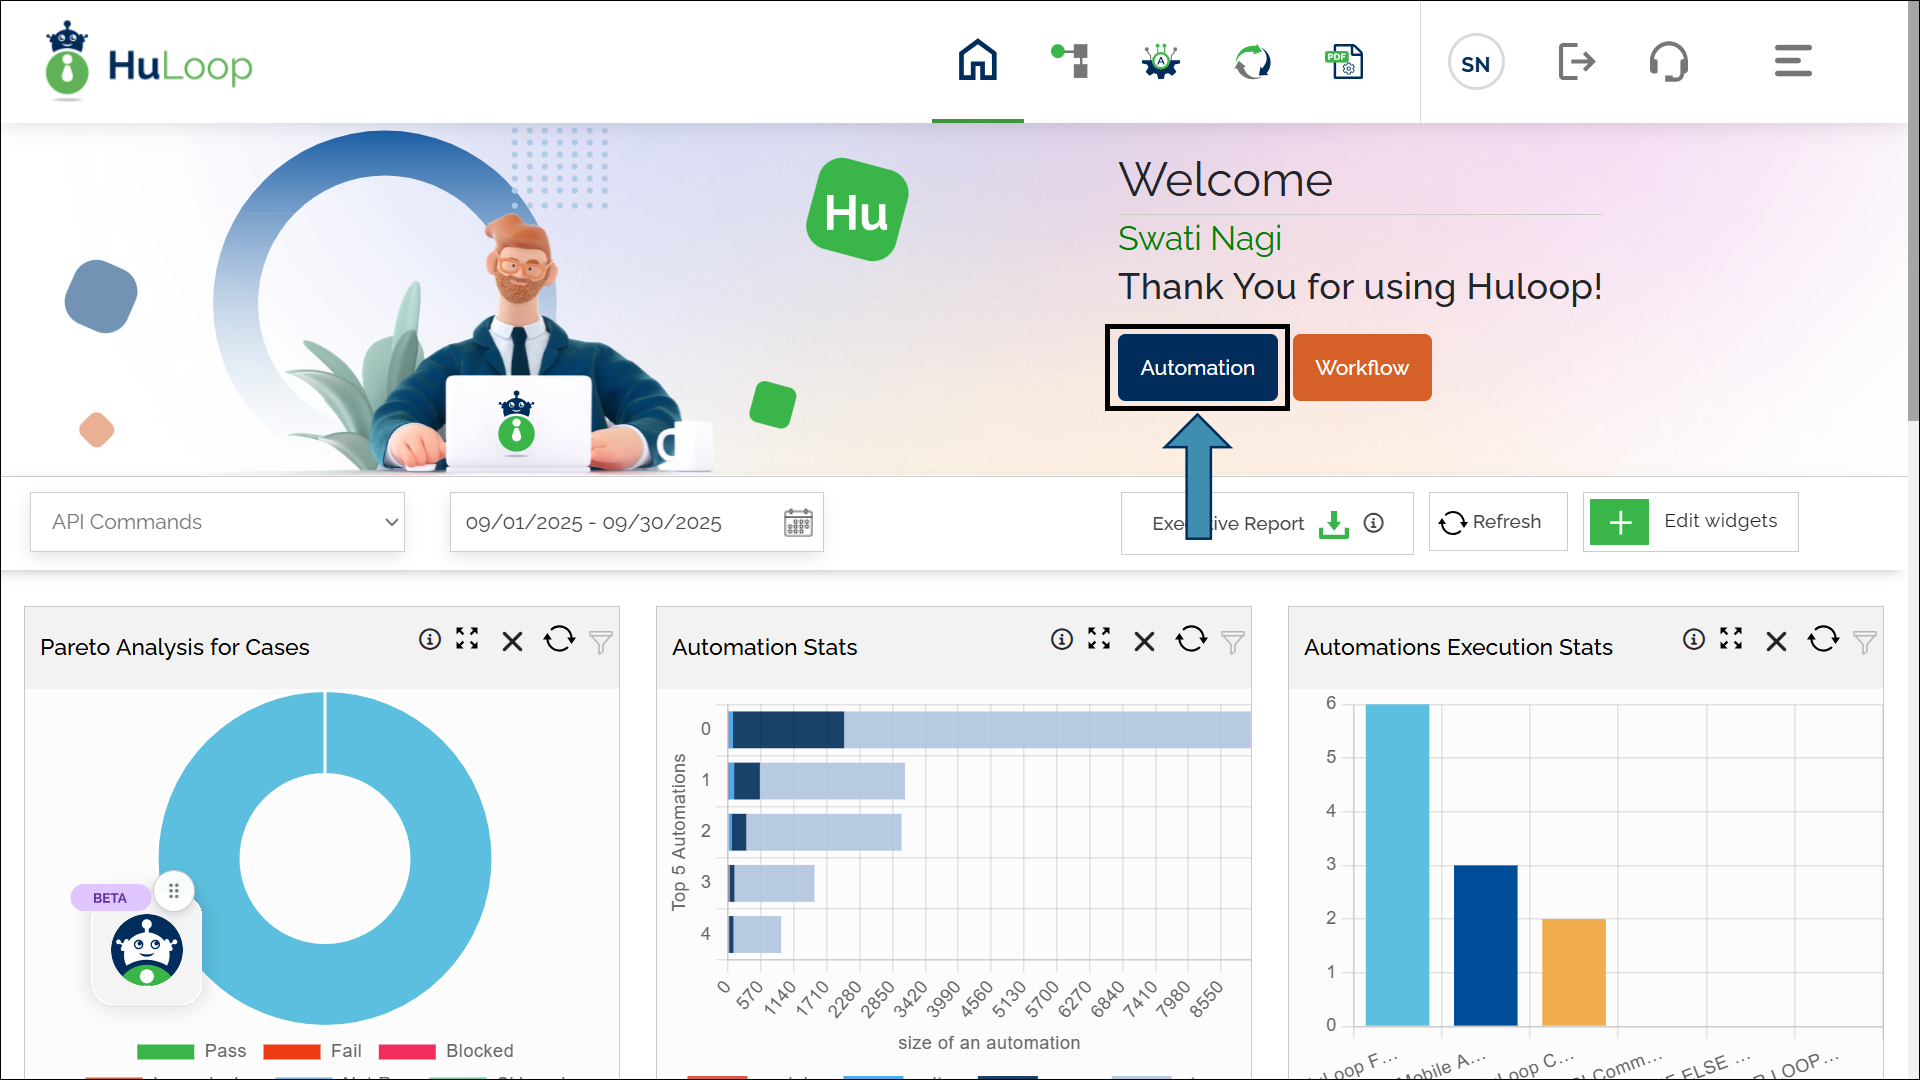The image size is (1920, 1080).
Task: Open the BETA chatbot assistant bubble
Action: click(x=146, y=949)
